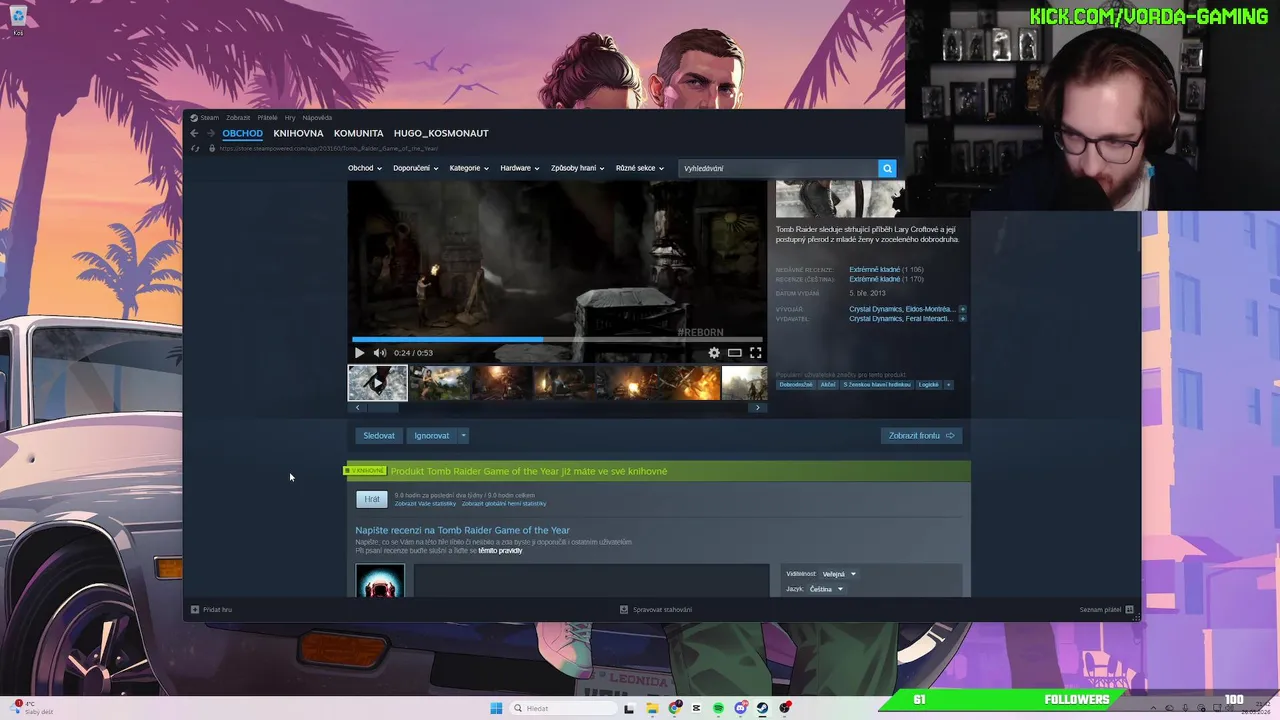This screenshot has width=1280, height=720.
Task: Toggle fullscreen on the trailer player
Action: pyautogui.click(x=756, y=353)
